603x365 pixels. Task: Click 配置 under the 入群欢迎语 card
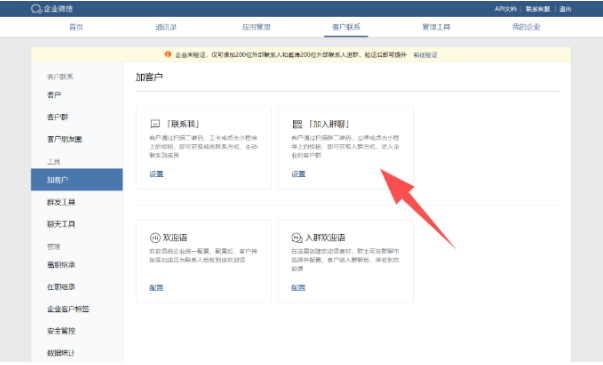[298, 287]
